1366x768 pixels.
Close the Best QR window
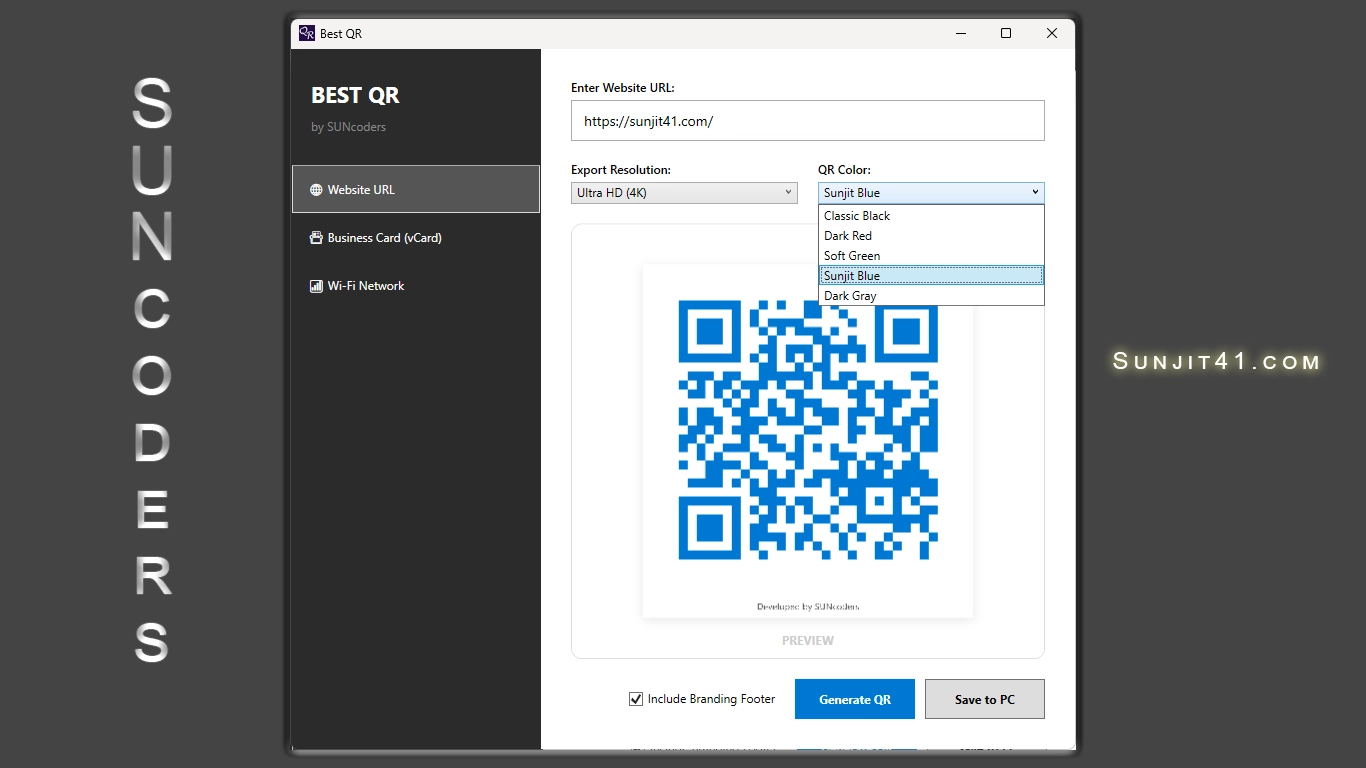pyautogui.click(x=1052, y=33)
